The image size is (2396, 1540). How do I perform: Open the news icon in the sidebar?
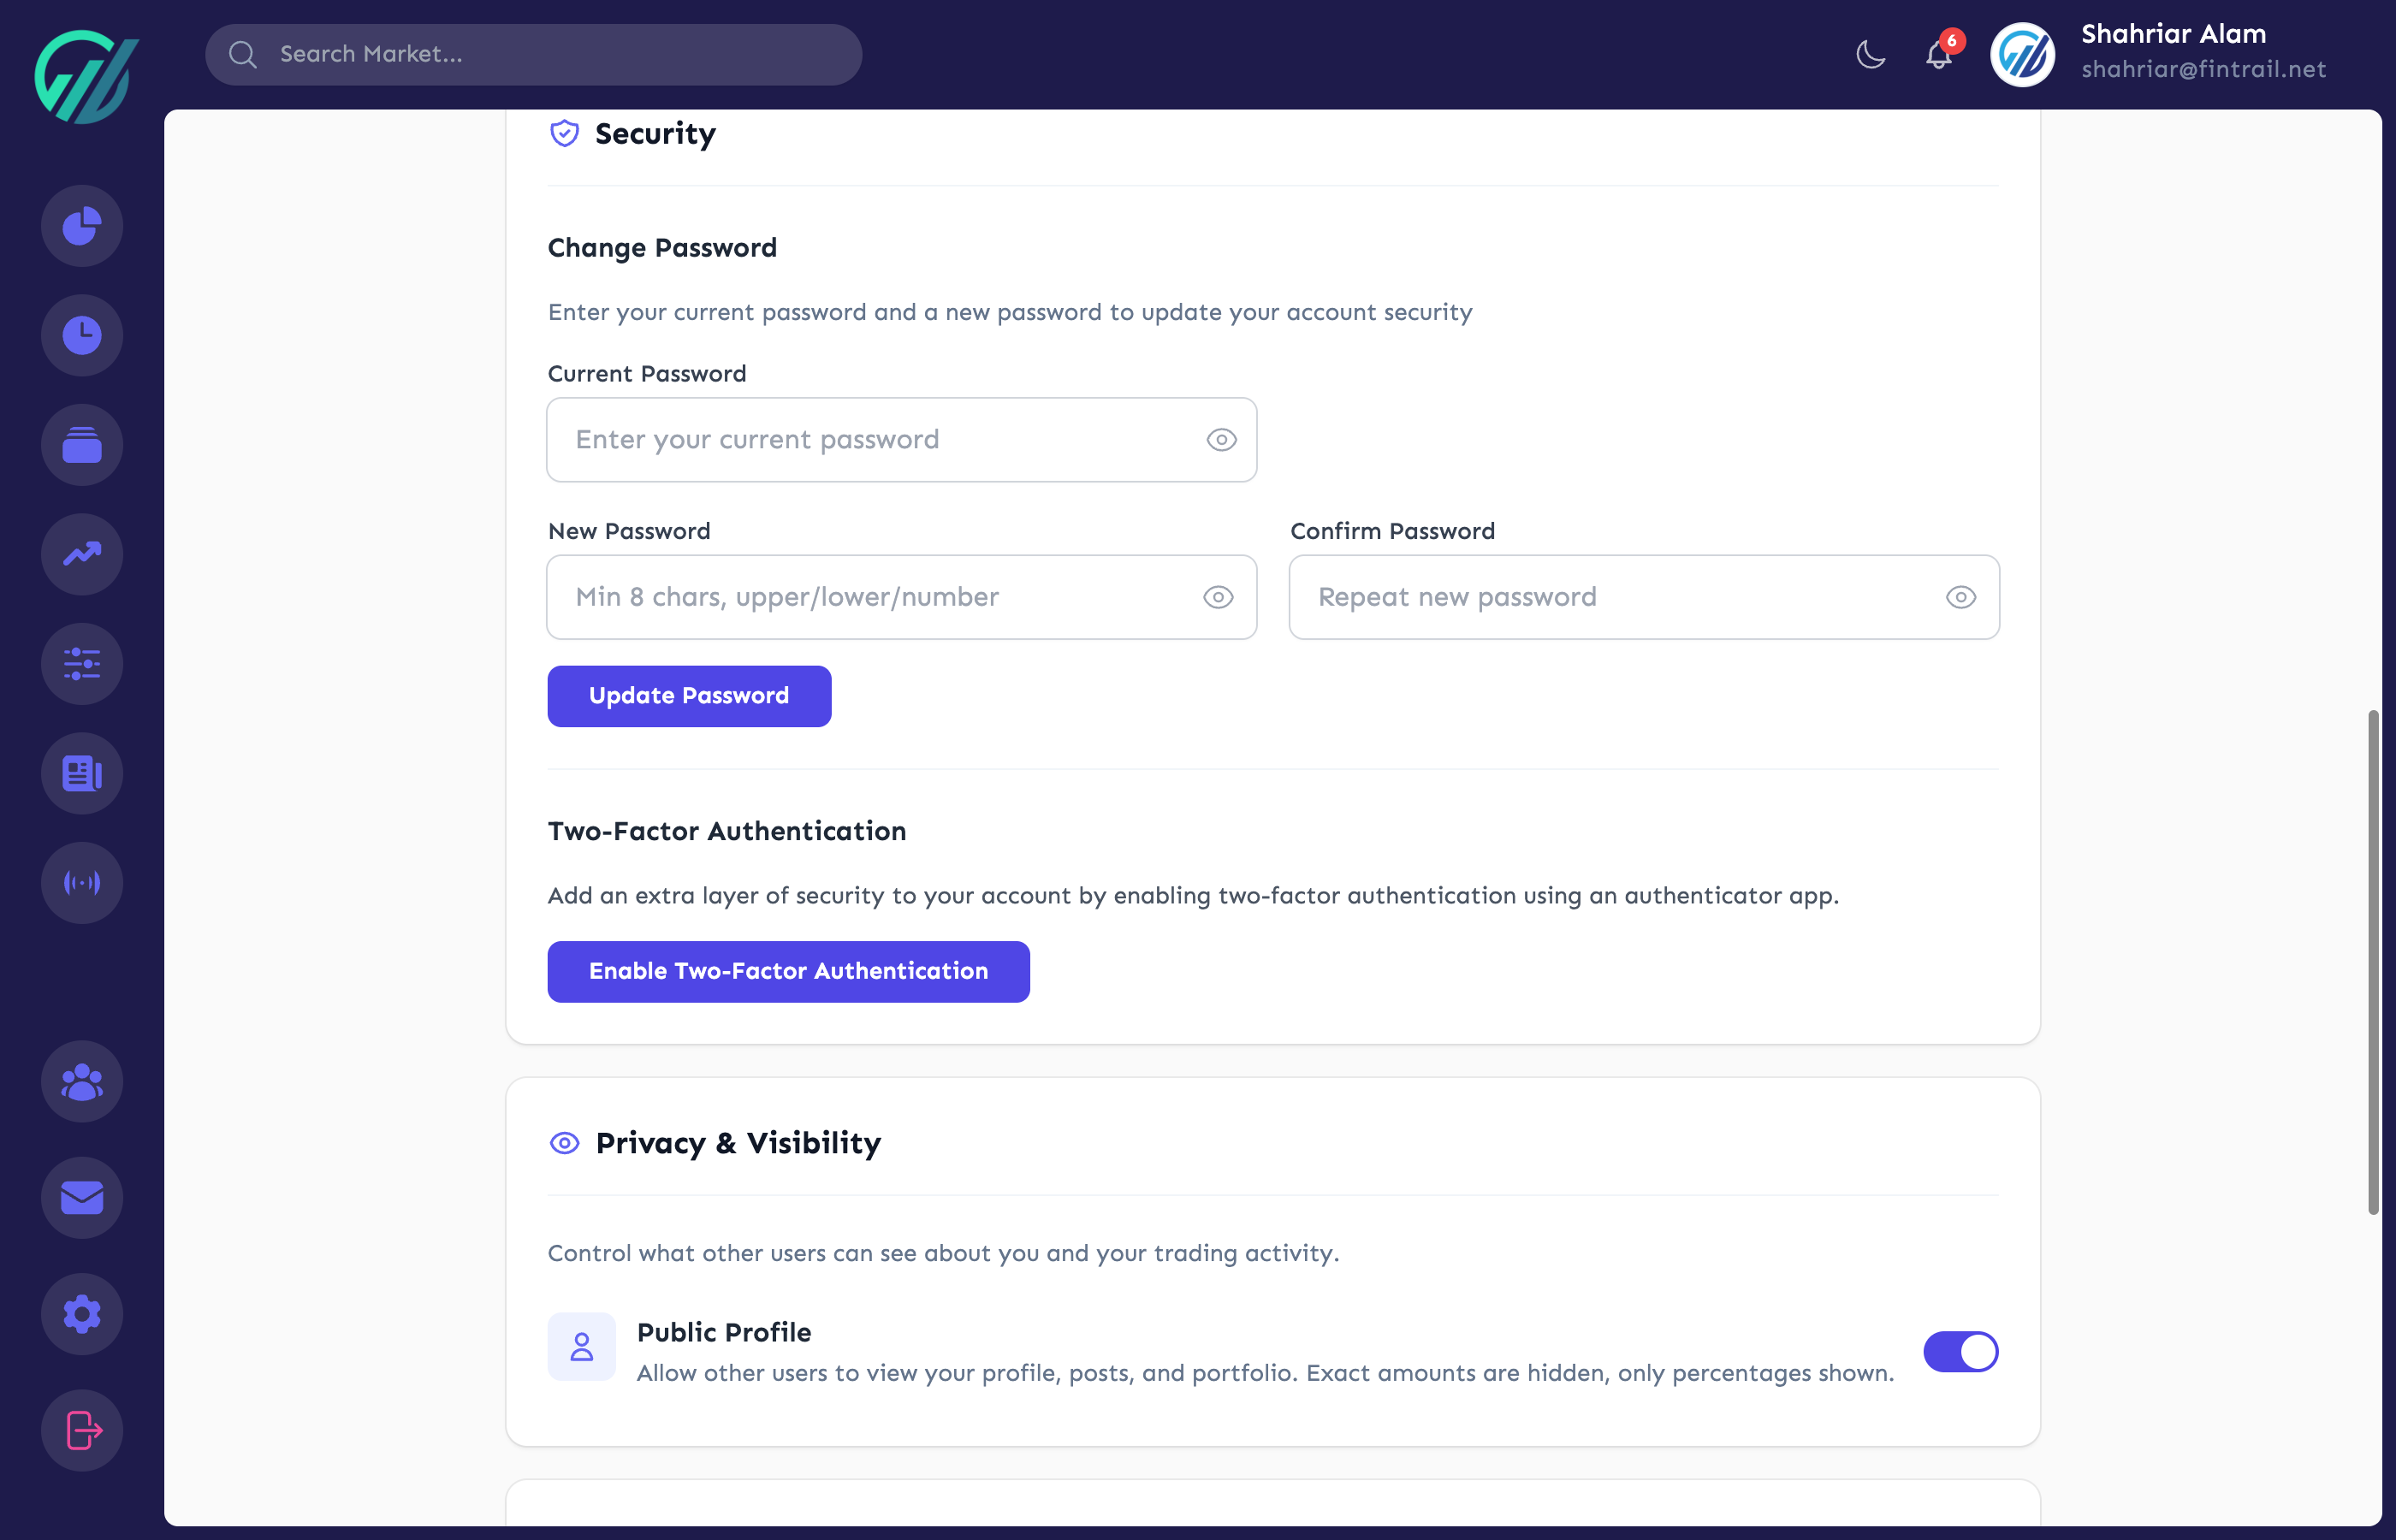81,772
